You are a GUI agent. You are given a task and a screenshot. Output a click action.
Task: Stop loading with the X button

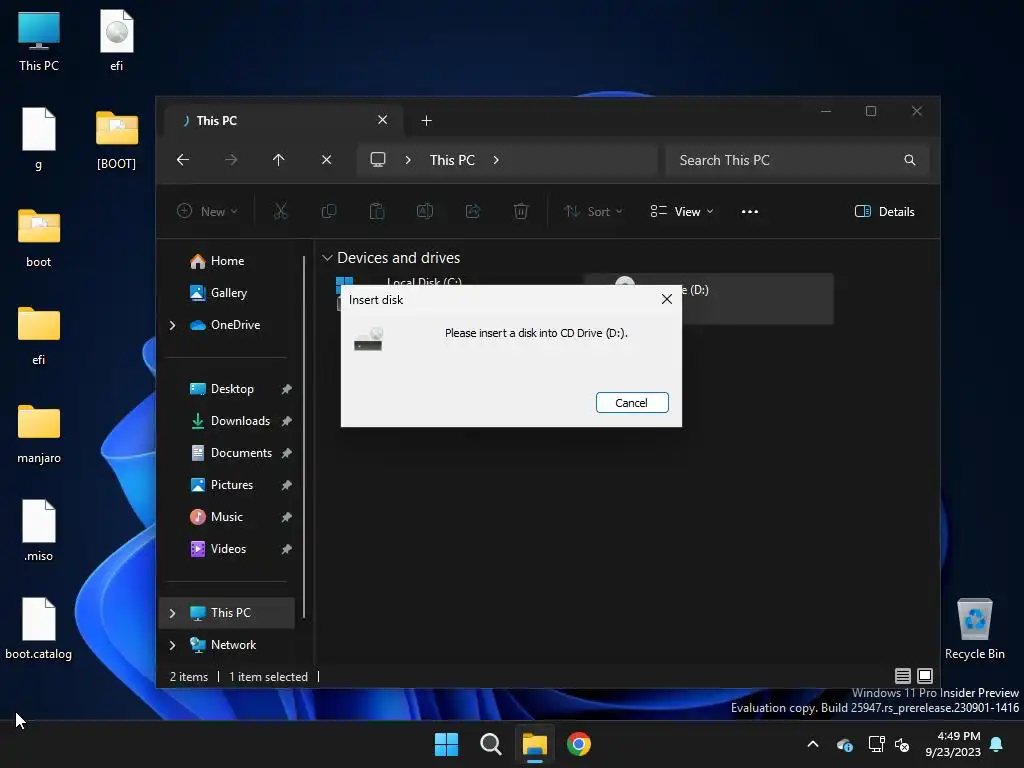click(x=327, y=160)
